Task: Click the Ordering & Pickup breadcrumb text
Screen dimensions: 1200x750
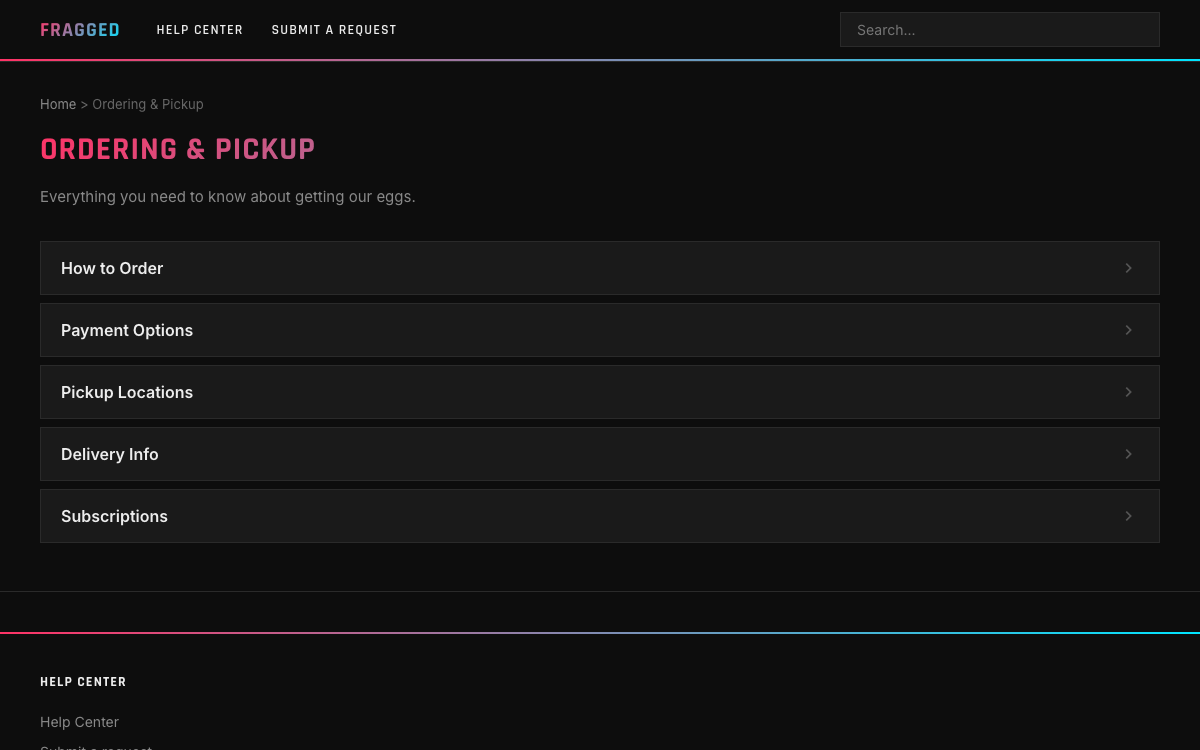Action: pyautogui.click(x=148, y=104)
